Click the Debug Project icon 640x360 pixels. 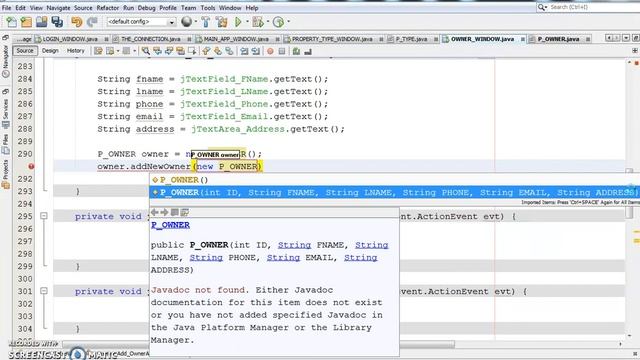(258, 22)
